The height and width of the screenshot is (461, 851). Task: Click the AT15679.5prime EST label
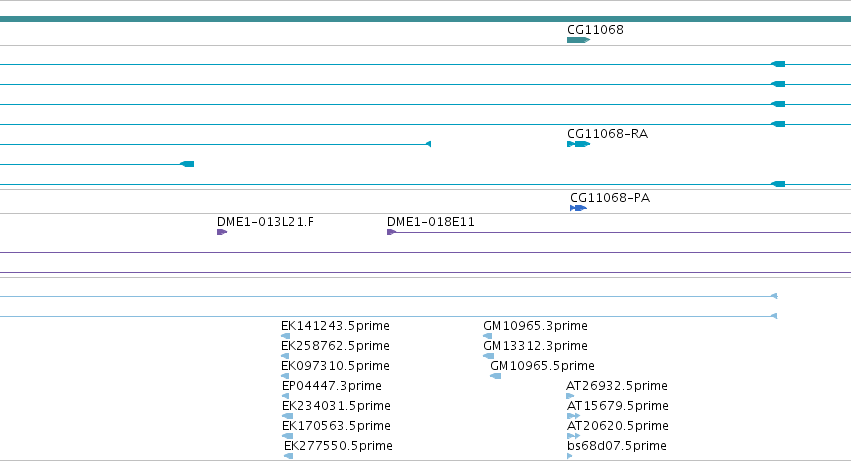[618, 406]
